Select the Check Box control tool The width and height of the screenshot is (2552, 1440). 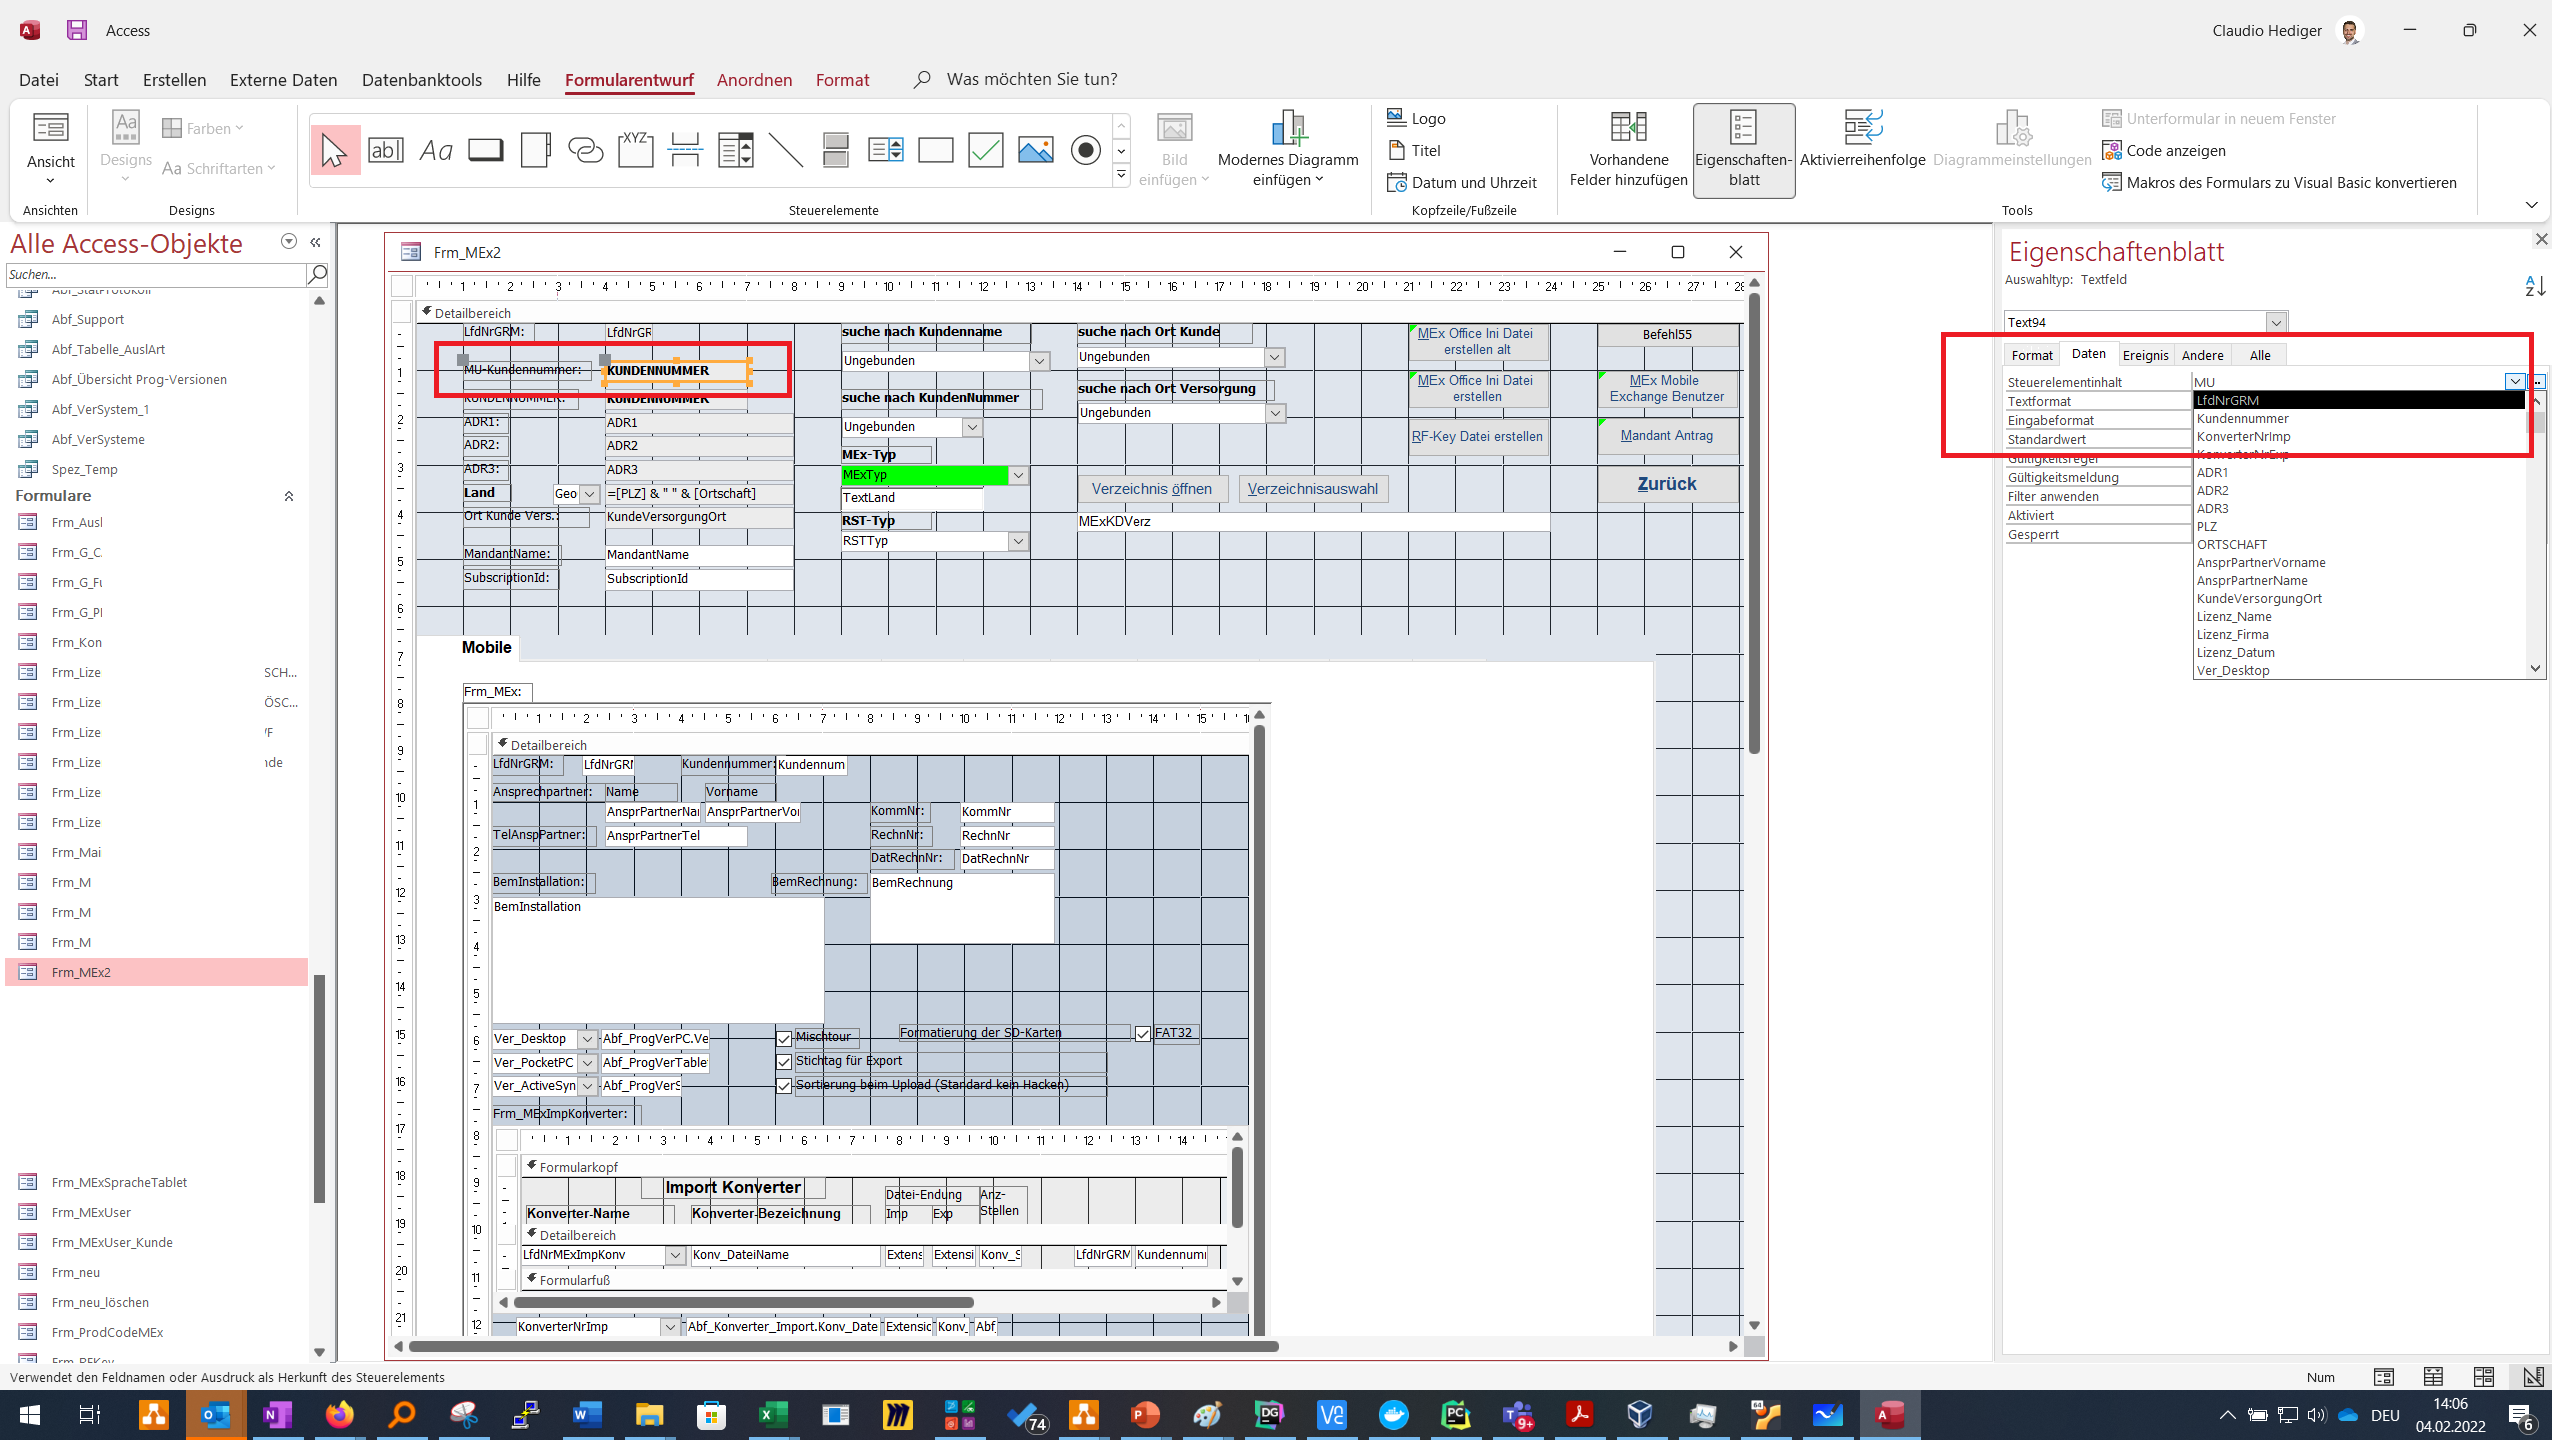click(x=986, y=150)
